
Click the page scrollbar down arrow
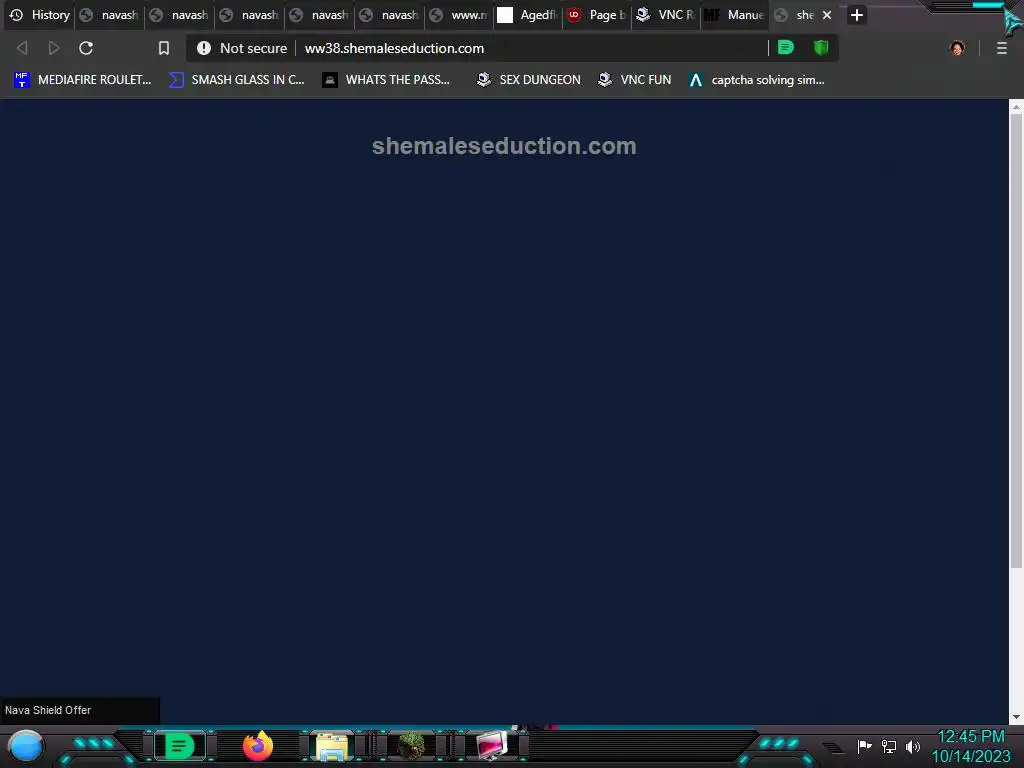tap(1016, 717)
